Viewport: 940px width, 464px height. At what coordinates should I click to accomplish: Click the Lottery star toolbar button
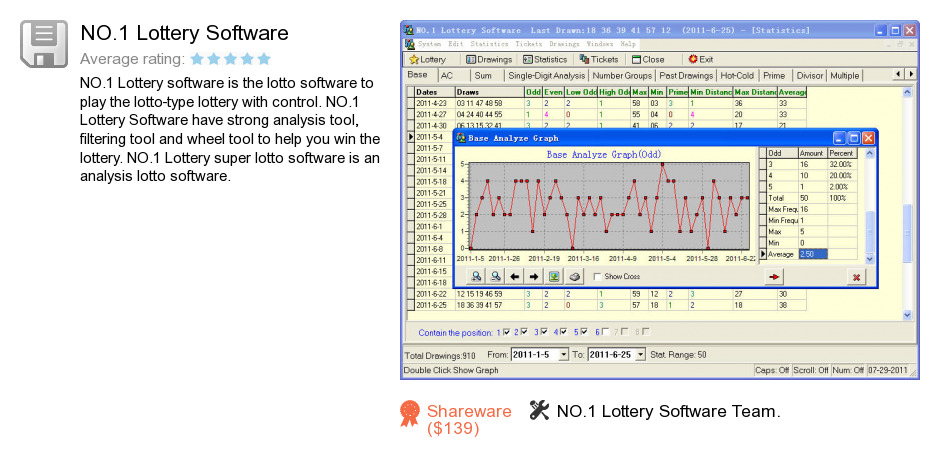(x=427, y=59)
